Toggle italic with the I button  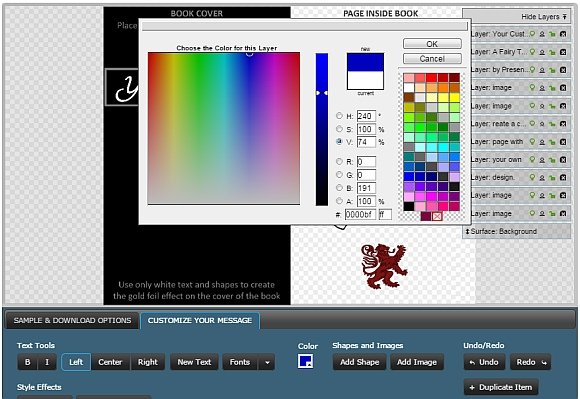(x=47, y=362)
